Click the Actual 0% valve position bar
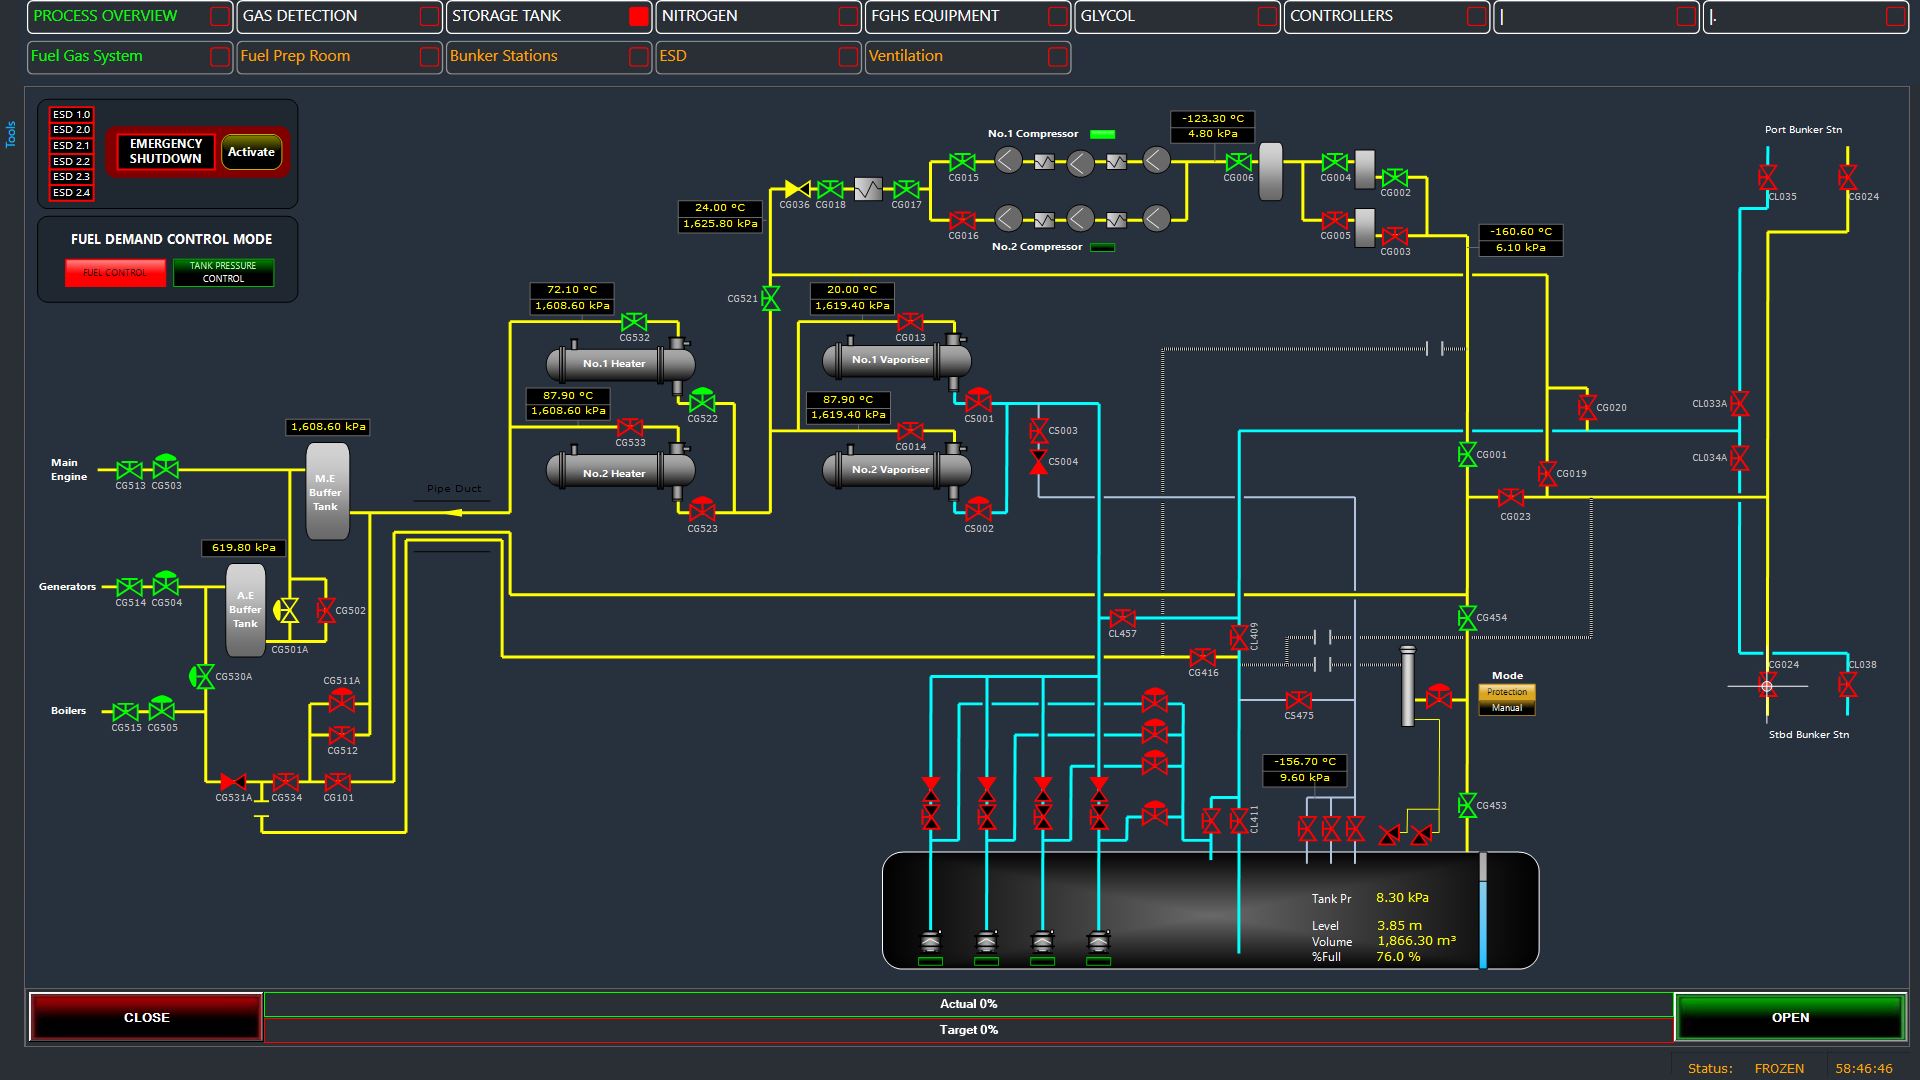This screenshot has height=1080, width=1920. [968, 1004]
